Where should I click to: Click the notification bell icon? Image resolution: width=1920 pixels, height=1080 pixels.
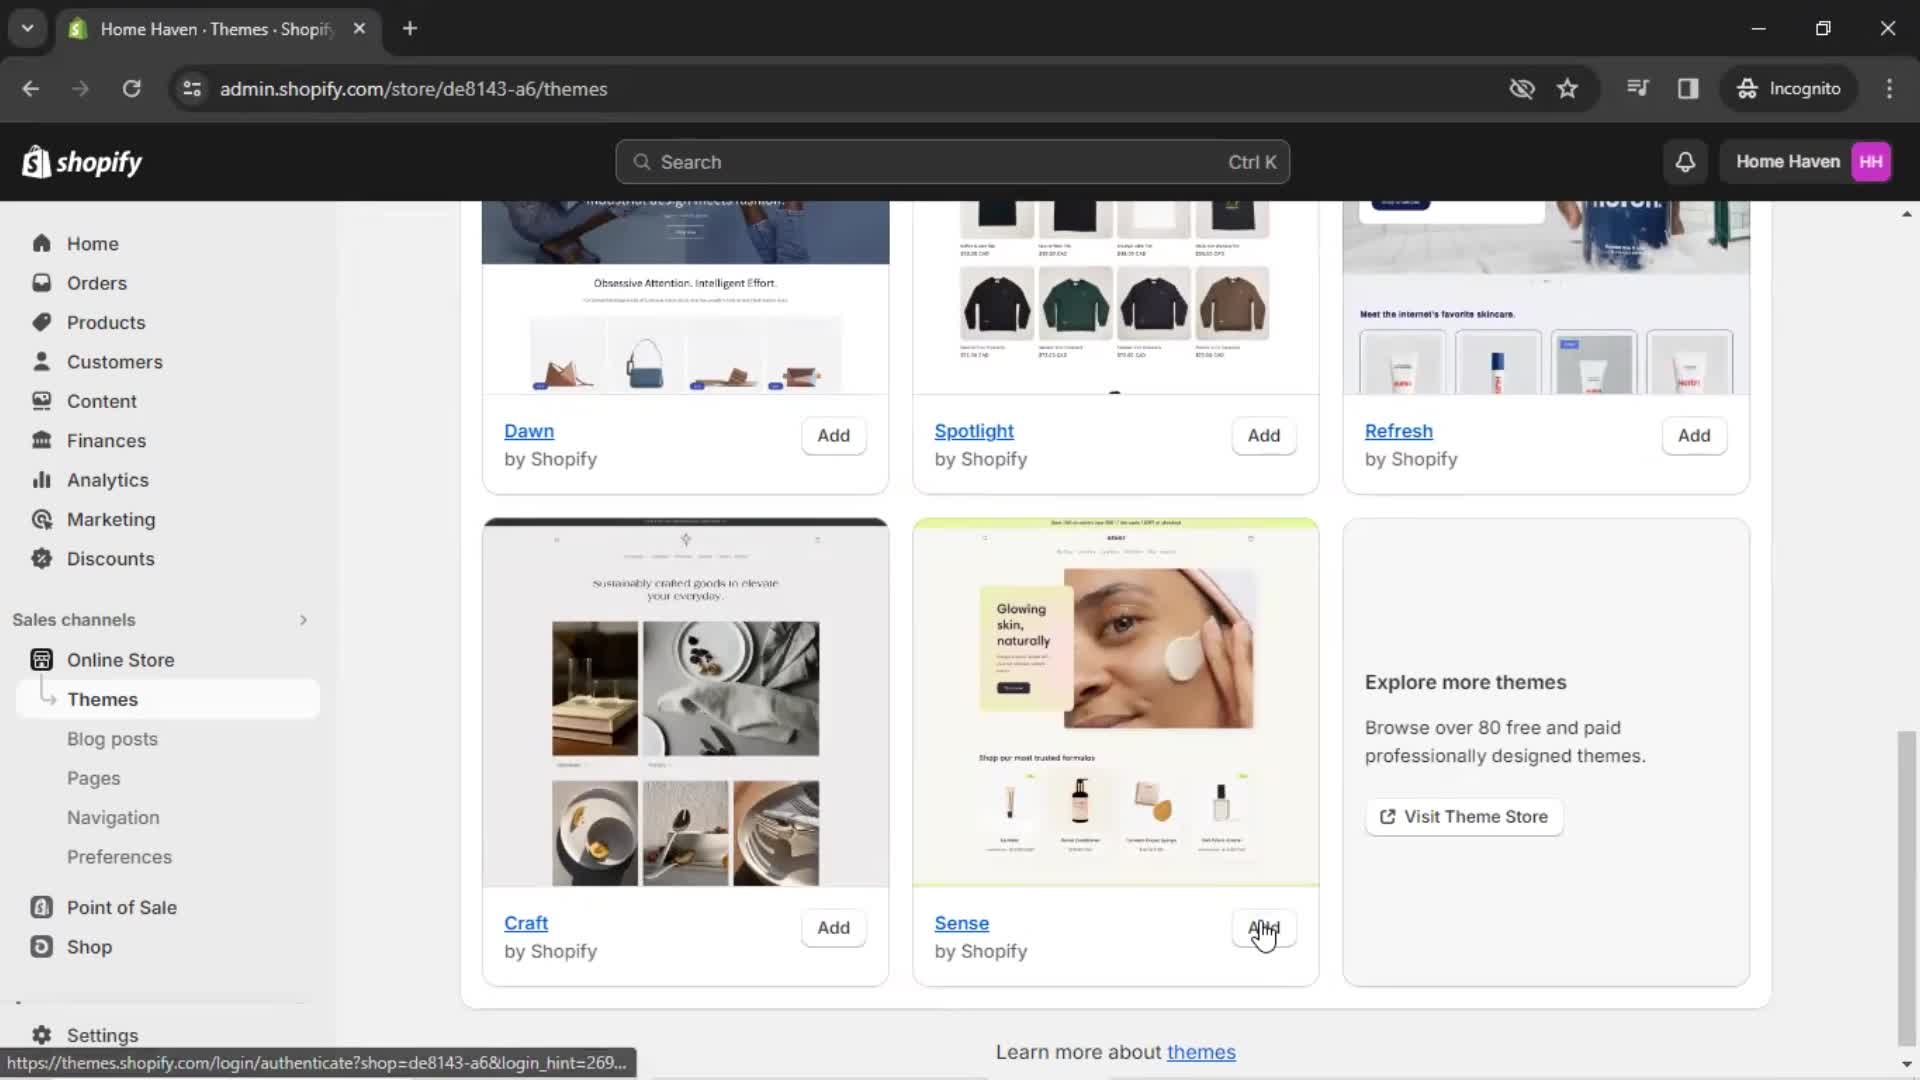[x=1685, y=161]
